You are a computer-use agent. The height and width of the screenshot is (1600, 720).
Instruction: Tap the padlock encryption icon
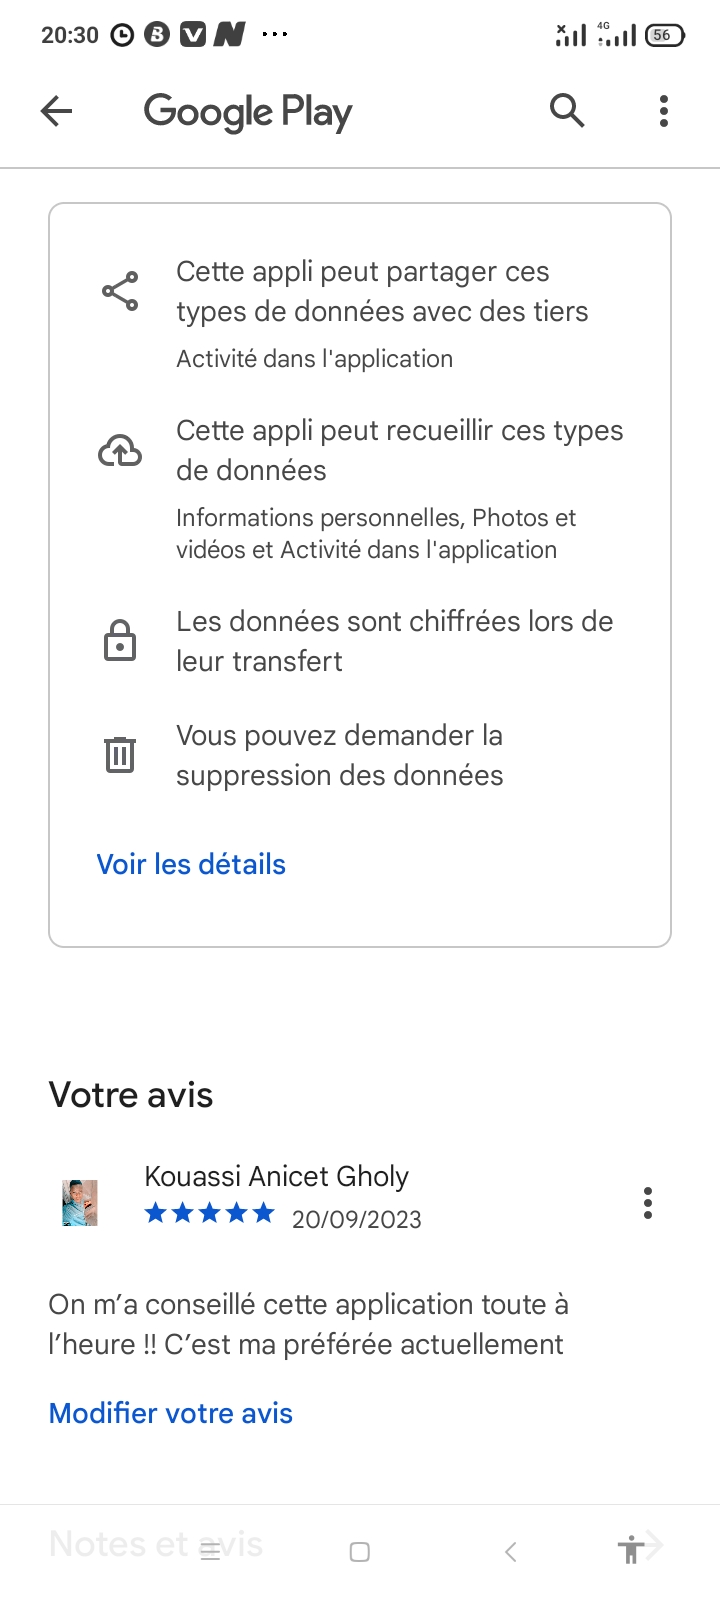pyautogui.click(x=120, y=640)
